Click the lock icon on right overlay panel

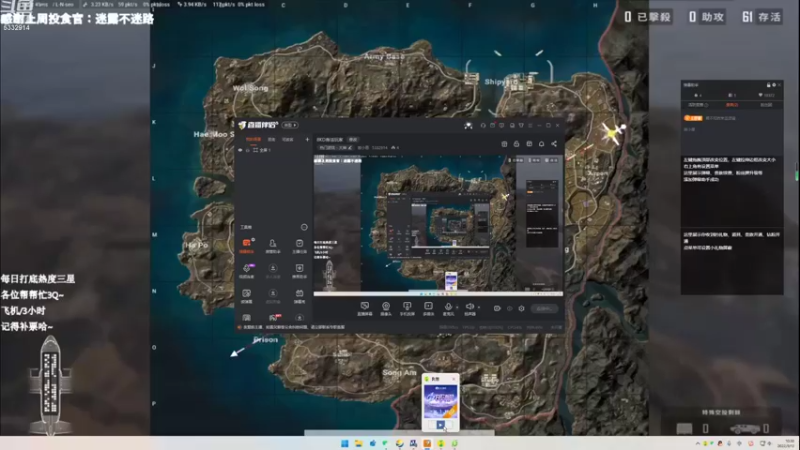[768, 85]
